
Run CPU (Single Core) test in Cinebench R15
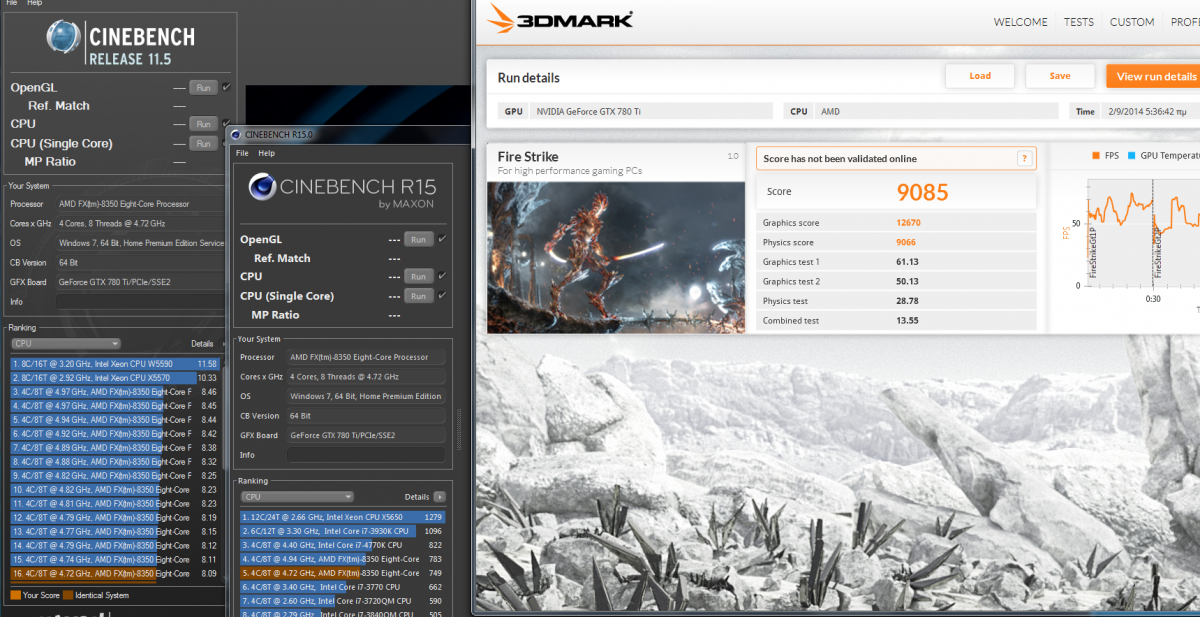pos(418,296)
